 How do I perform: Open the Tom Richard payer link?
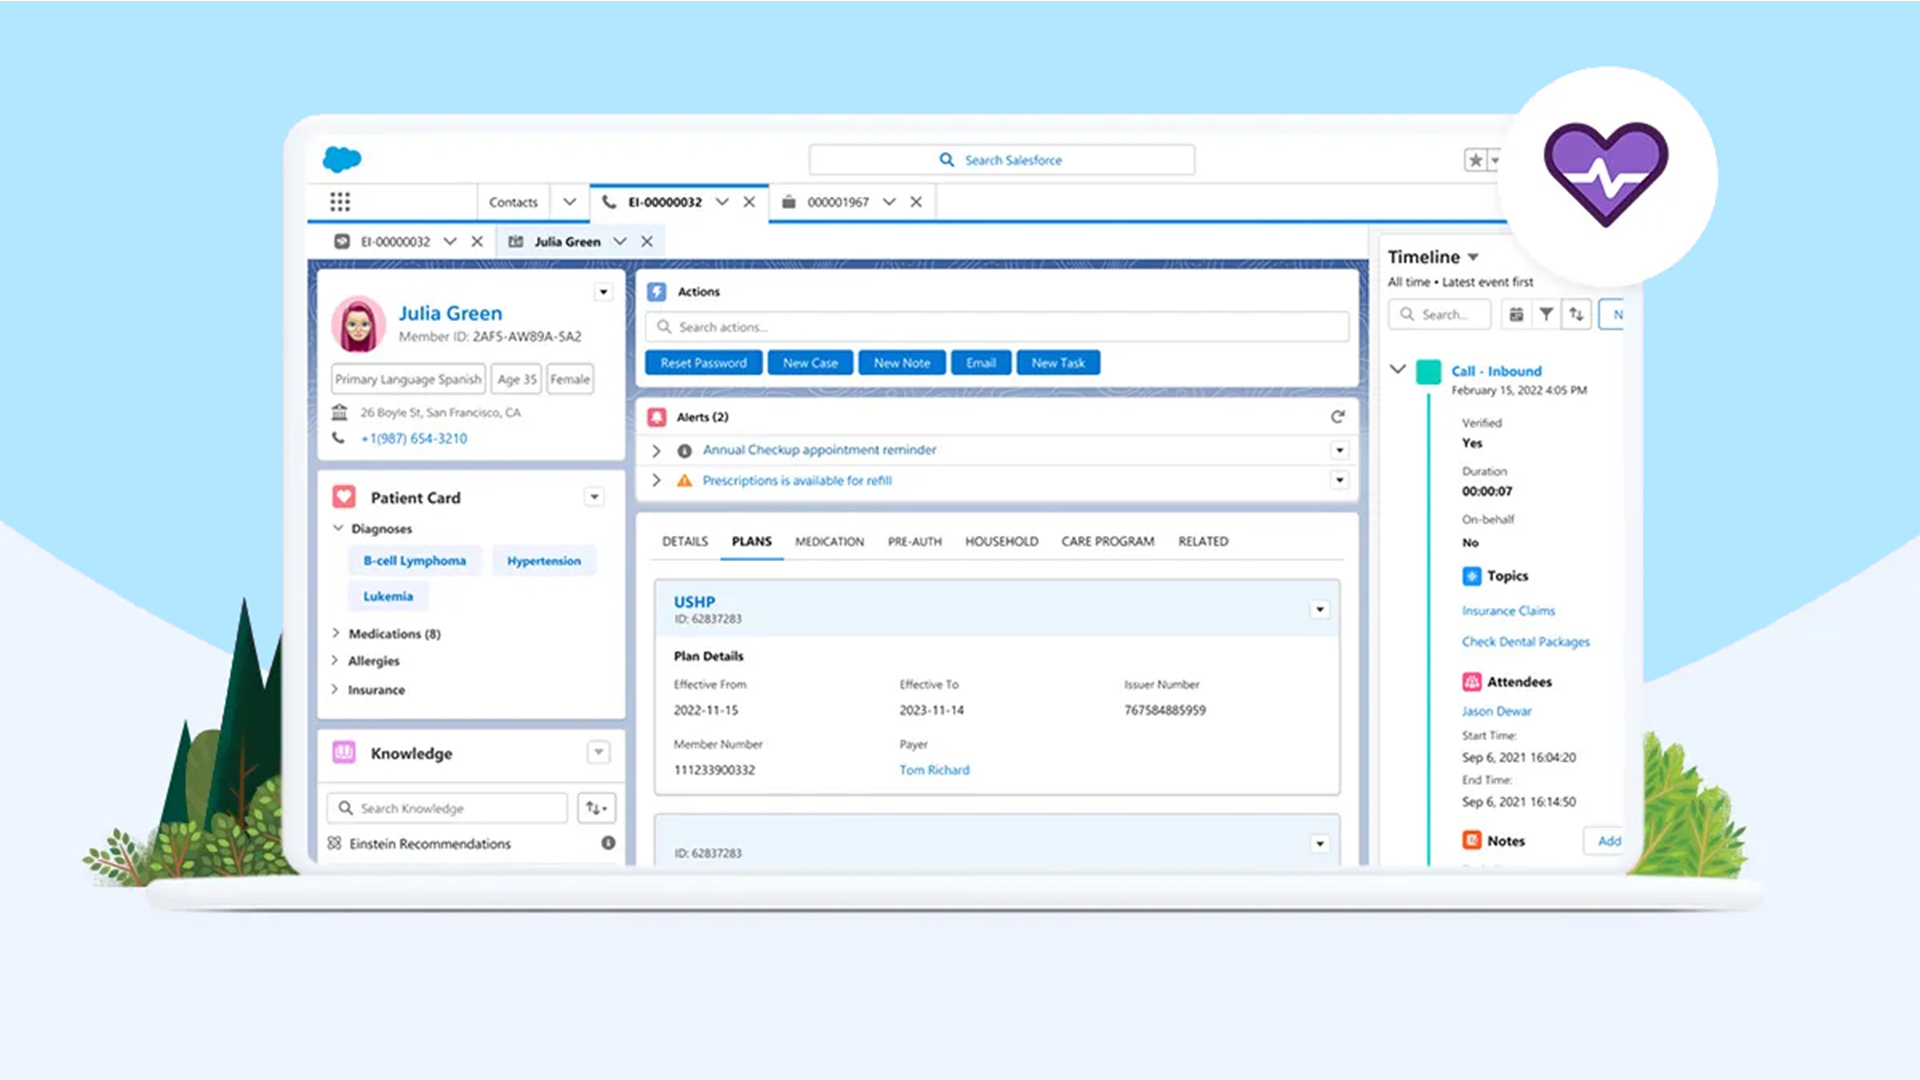click(933, 769)
